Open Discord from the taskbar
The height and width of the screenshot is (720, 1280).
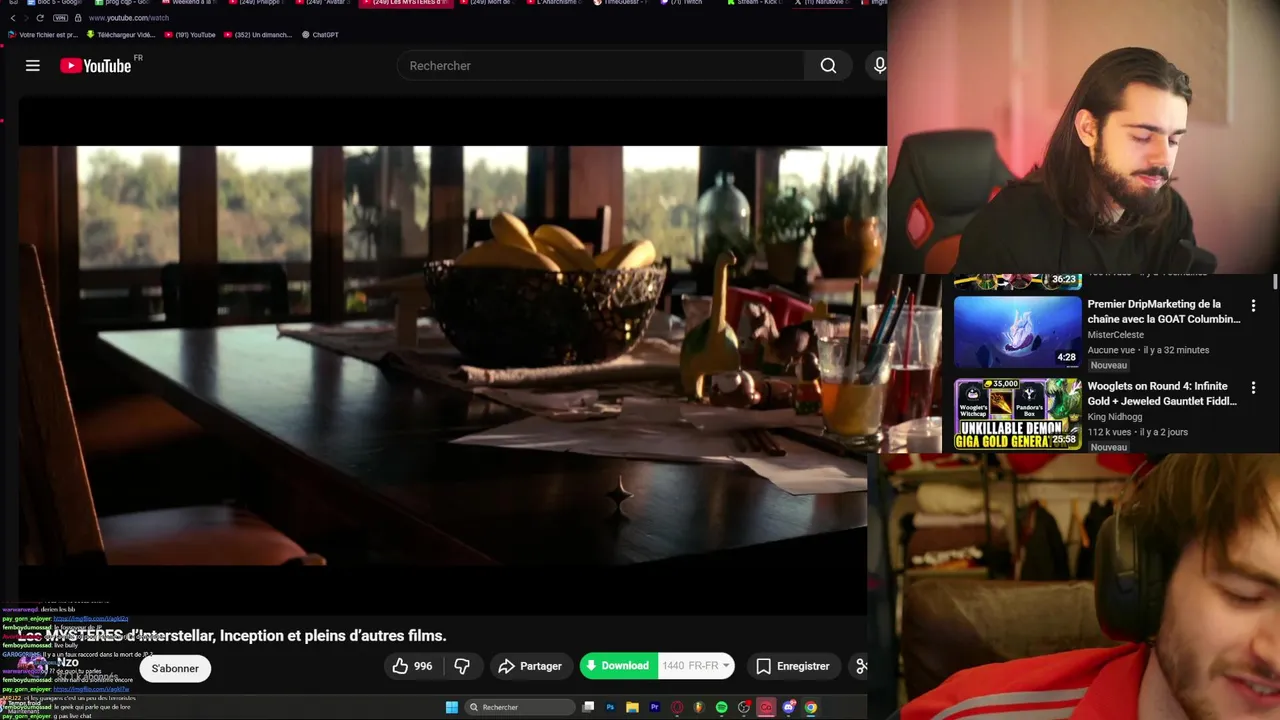point(789,707)
